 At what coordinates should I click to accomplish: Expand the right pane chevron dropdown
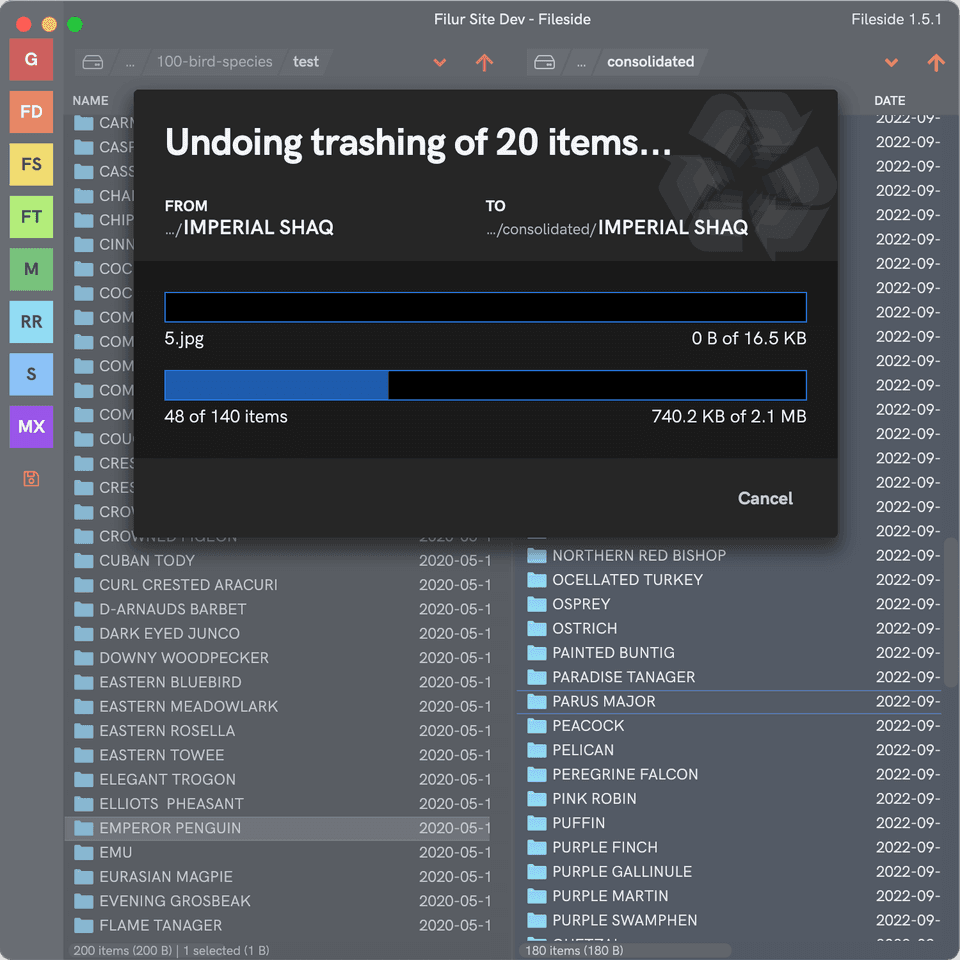pyautogui.click(x=891, y=62)
